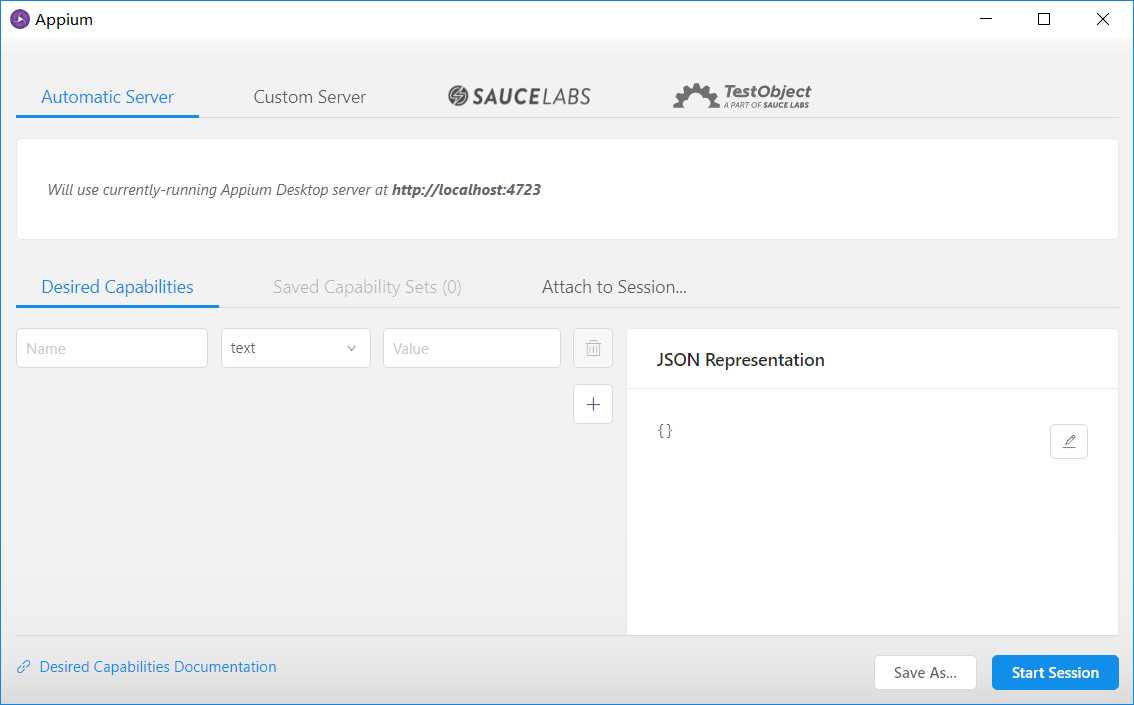
Task: Expand the capability type dropdown showing text
Action: tap(296, 348)
